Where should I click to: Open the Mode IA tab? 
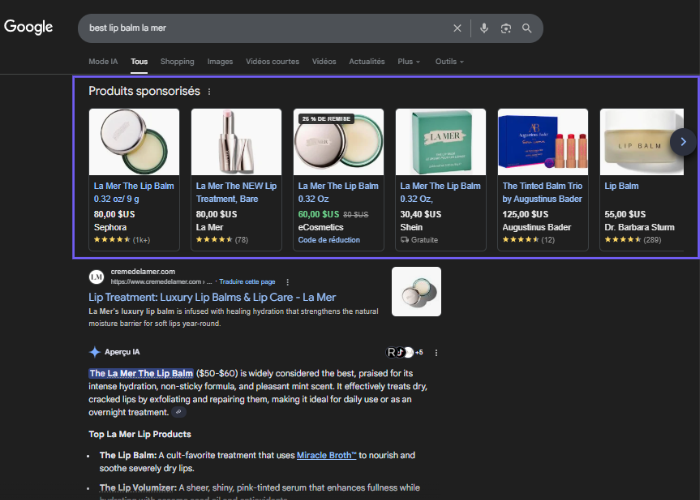point(104,61)
